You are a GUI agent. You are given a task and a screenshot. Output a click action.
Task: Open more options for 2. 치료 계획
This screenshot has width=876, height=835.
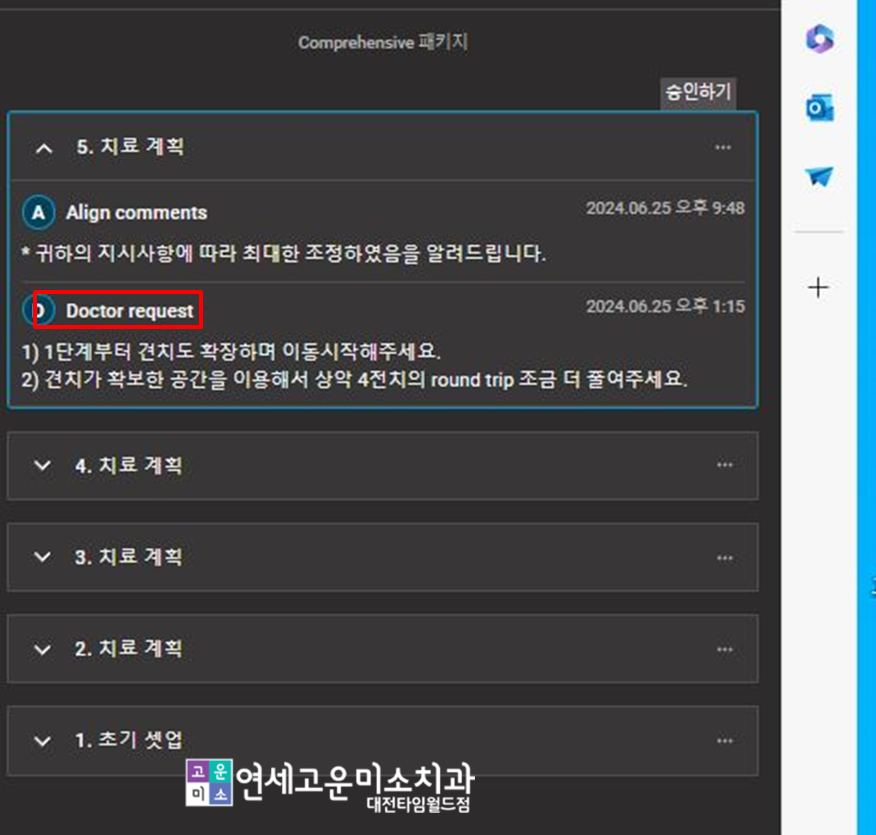click(723, 649)
